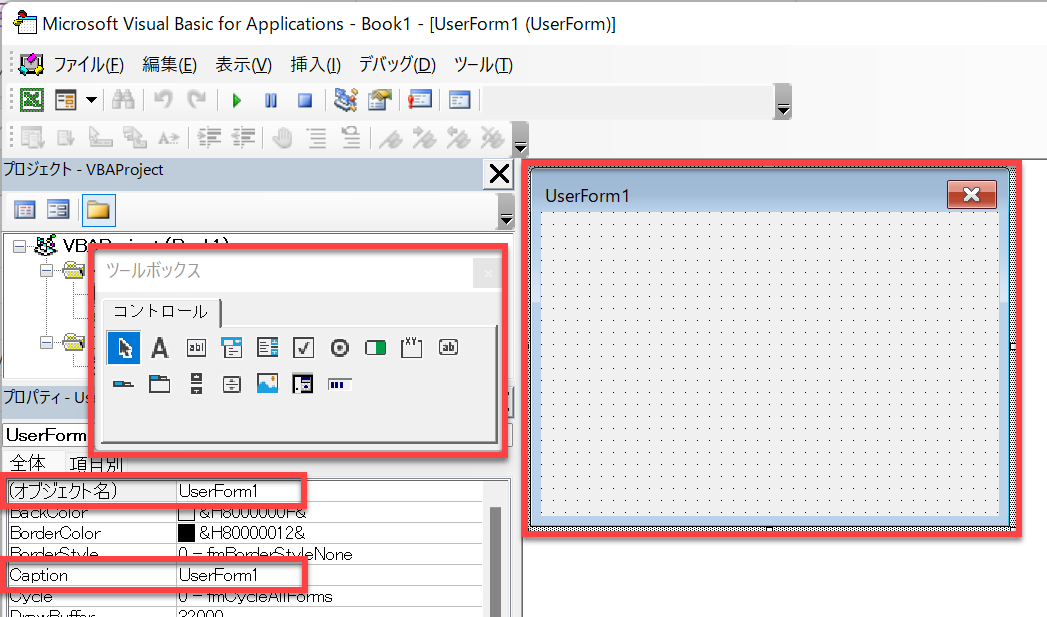Click the window icon with red exclamation mark
Image resolution: width=1047 pixels, height=617 pixels.
[x=420, y=100]
